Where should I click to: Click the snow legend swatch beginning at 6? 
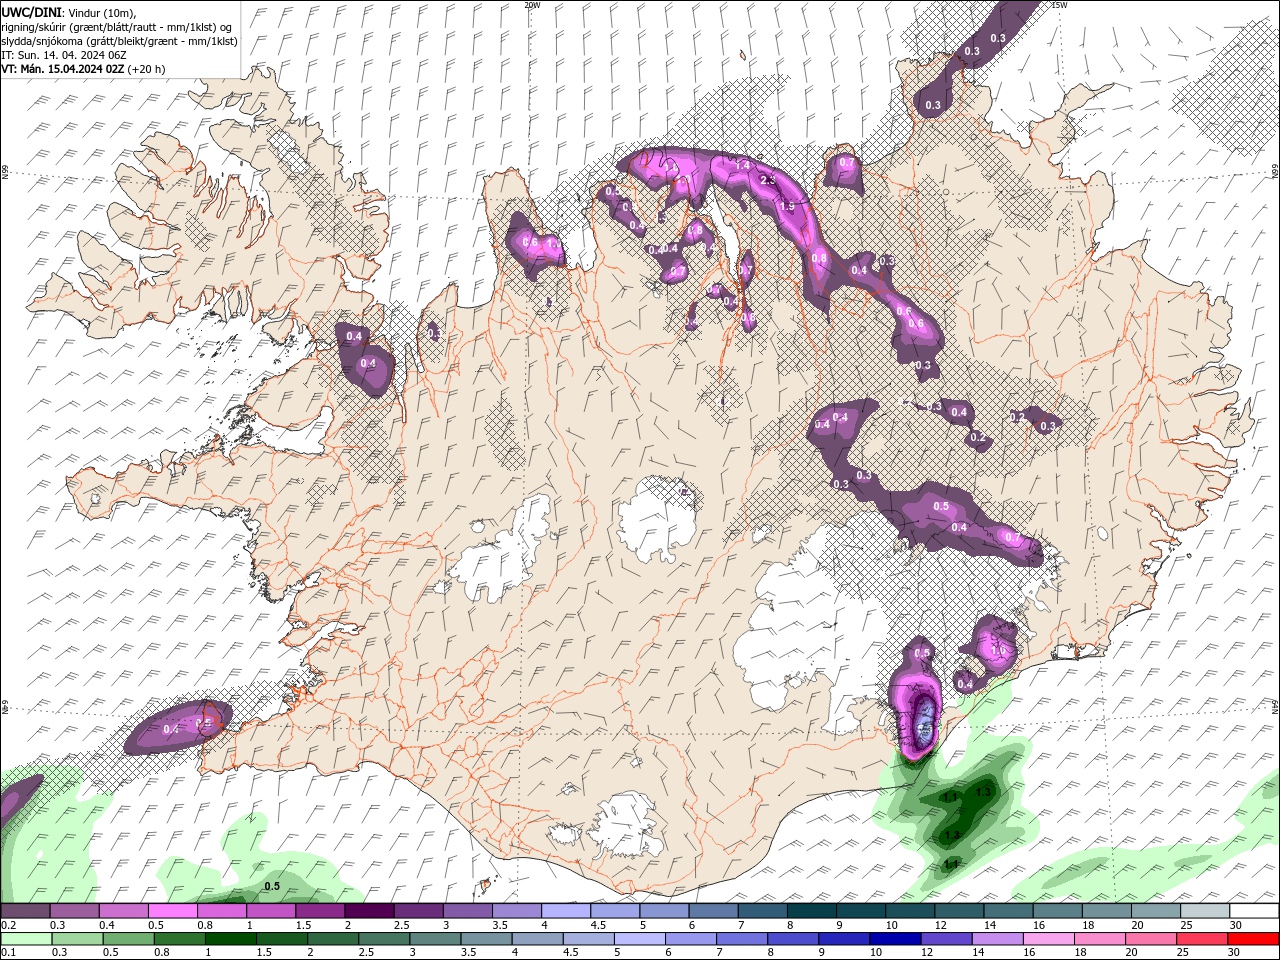(712, 911)
